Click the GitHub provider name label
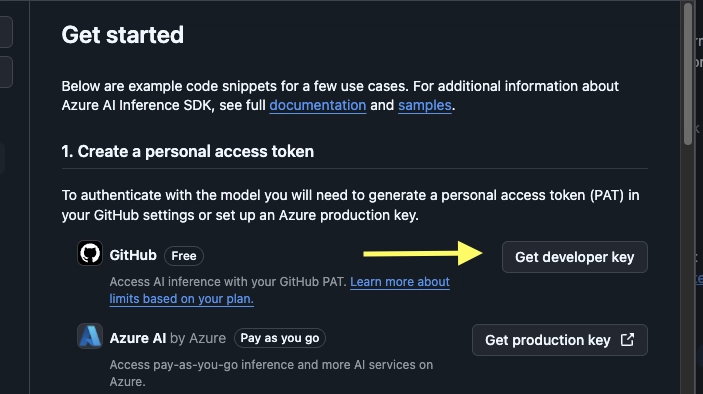 133,255
